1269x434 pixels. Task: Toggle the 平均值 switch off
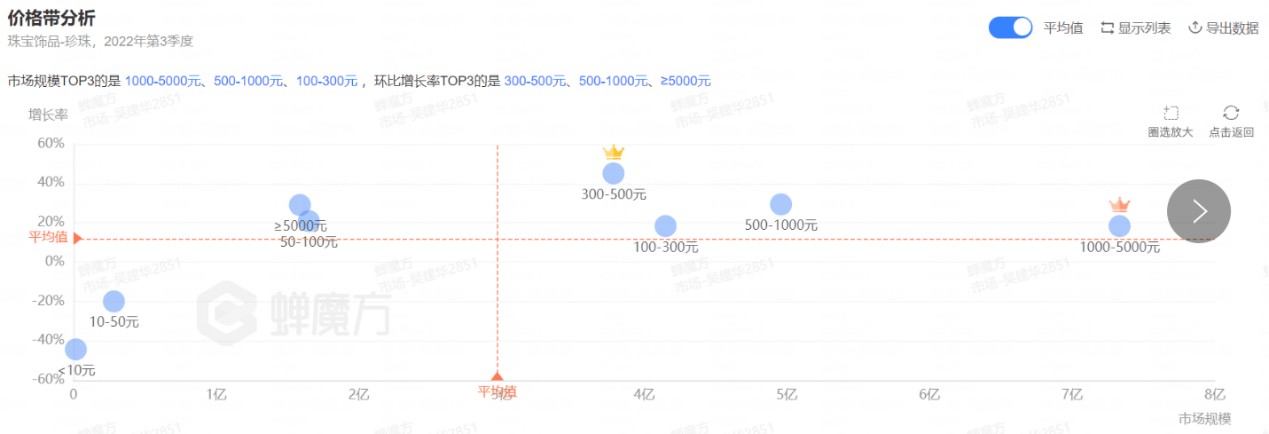1010,28
